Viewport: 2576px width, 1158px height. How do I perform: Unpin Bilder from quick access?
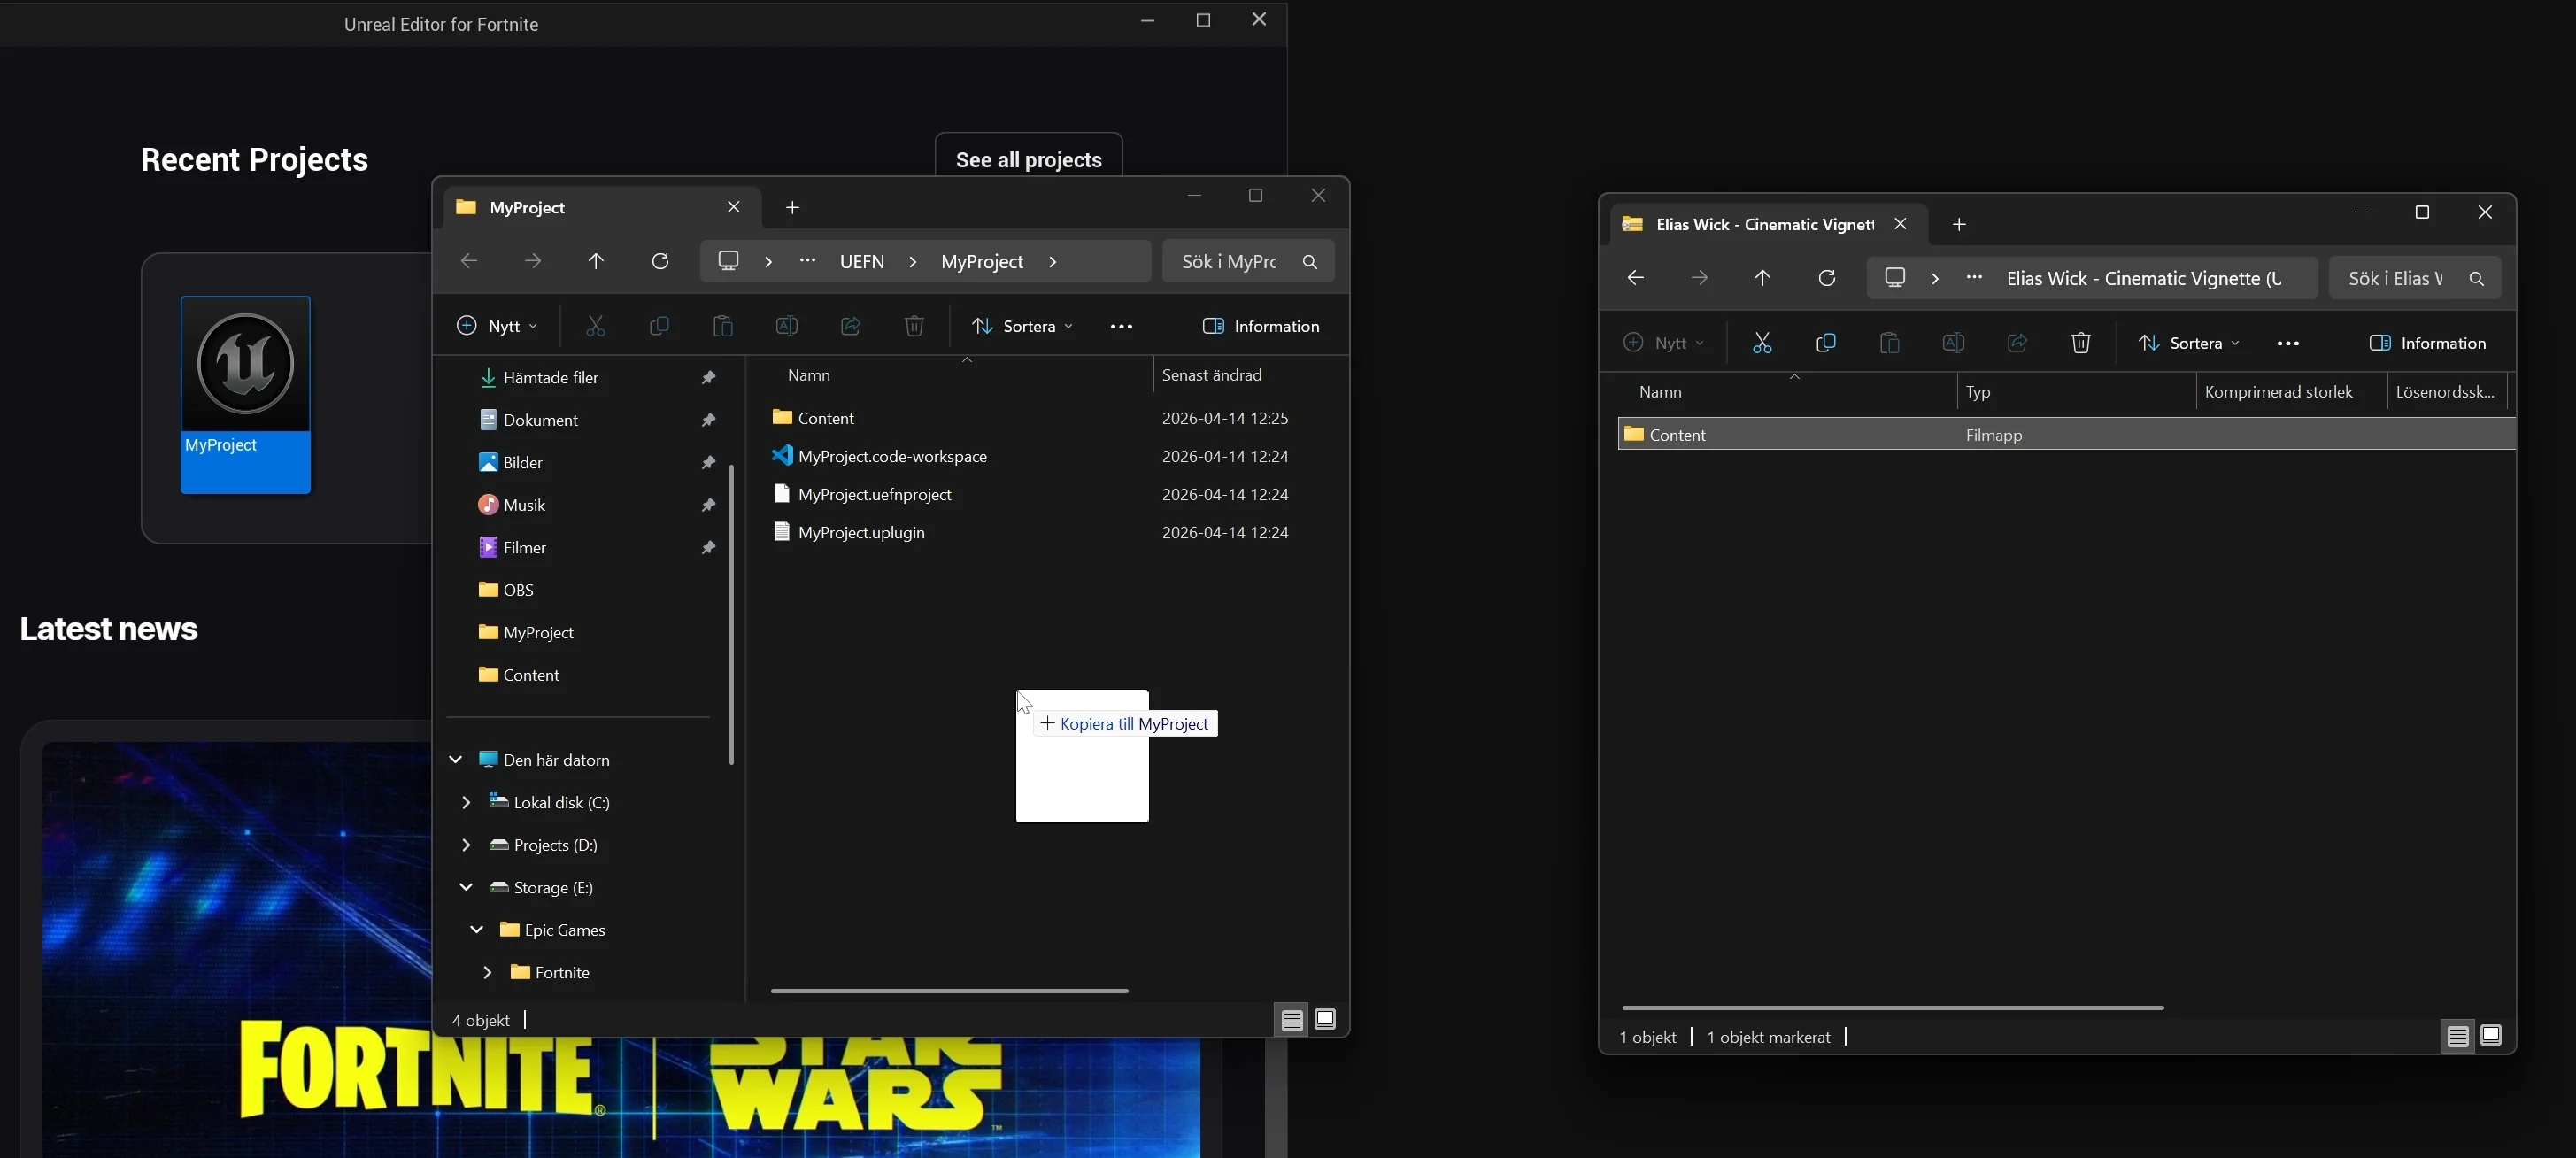pos(709,463)
